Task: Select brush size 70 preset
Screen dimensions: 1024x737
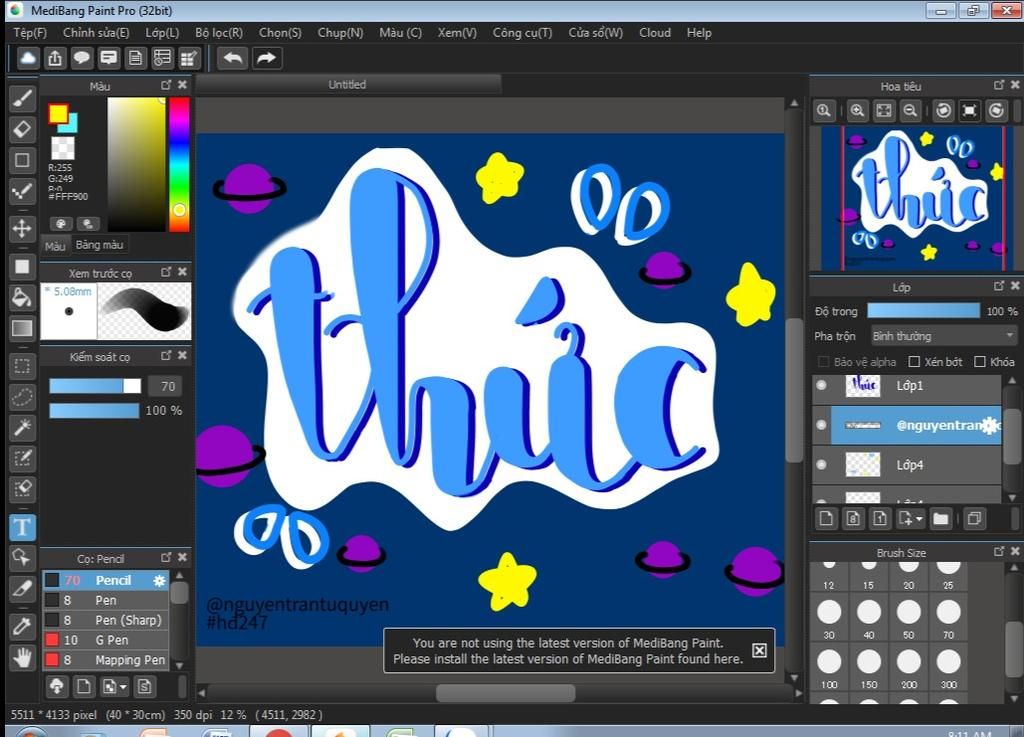Action: (948, 618)
